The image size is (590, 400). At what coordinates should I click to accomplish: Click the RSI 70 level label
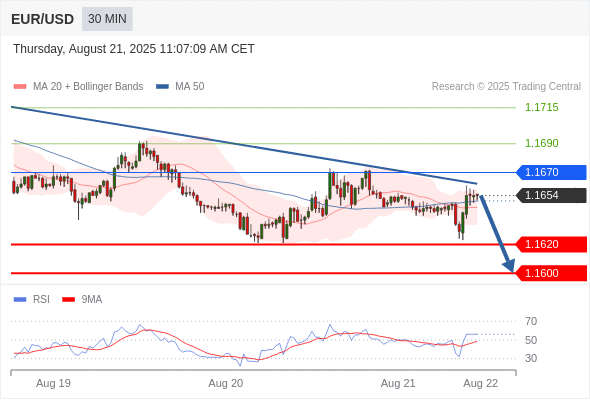pyautogui.click(x=531, y=321)
